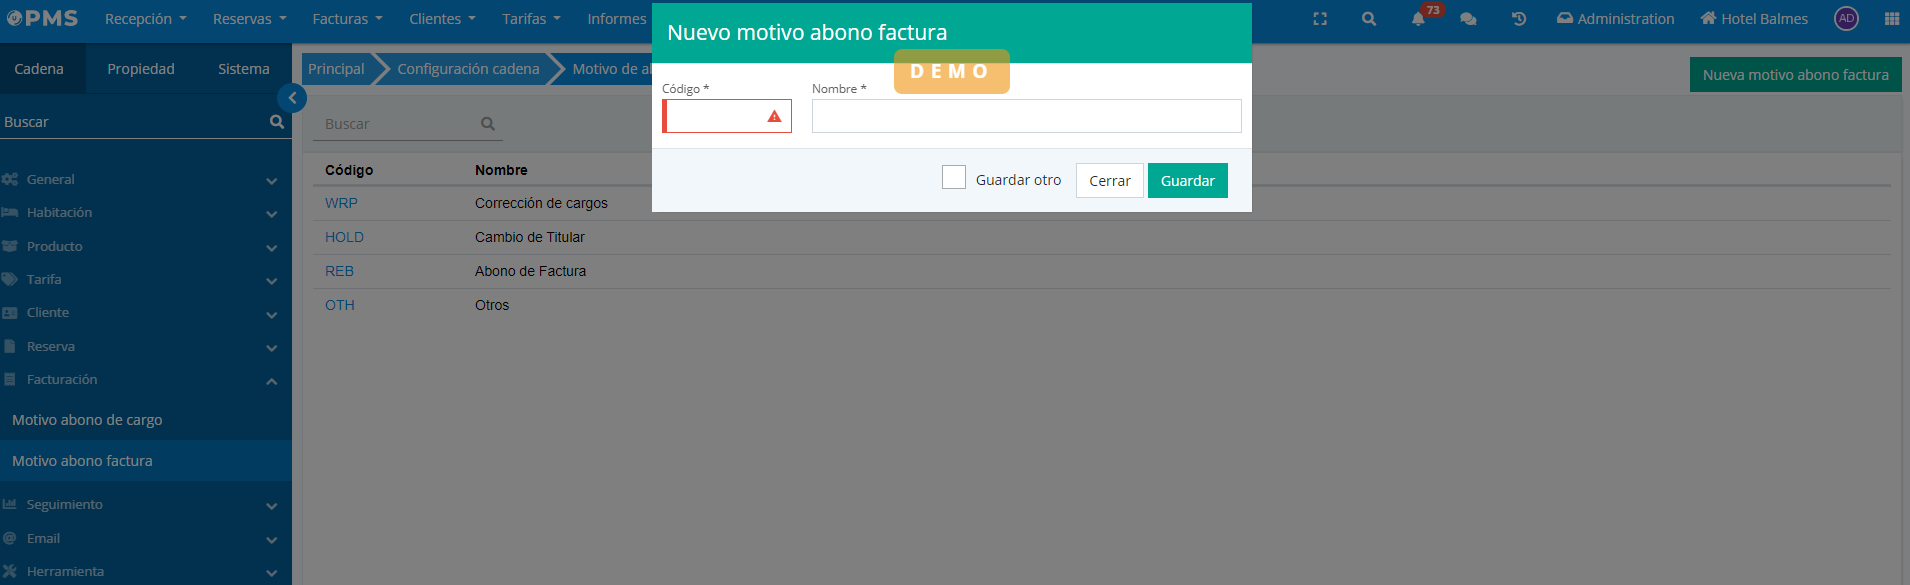Click the top bar search magnifier
1910x585 pixels.
(1369, 19)
